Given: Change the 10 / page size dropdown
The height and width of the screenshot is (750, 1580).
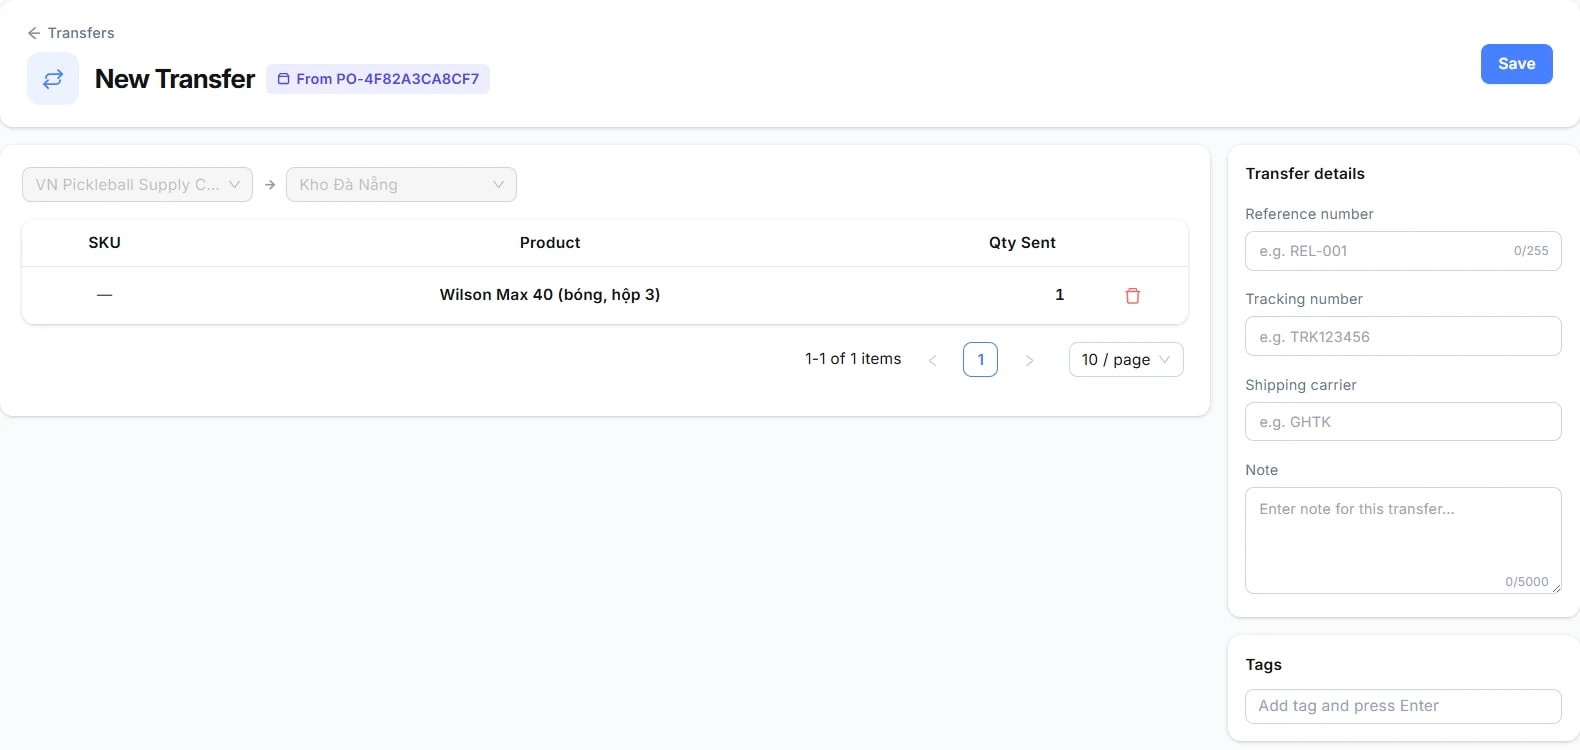Looking at the screenshot, I should [x=1126, y=360].
